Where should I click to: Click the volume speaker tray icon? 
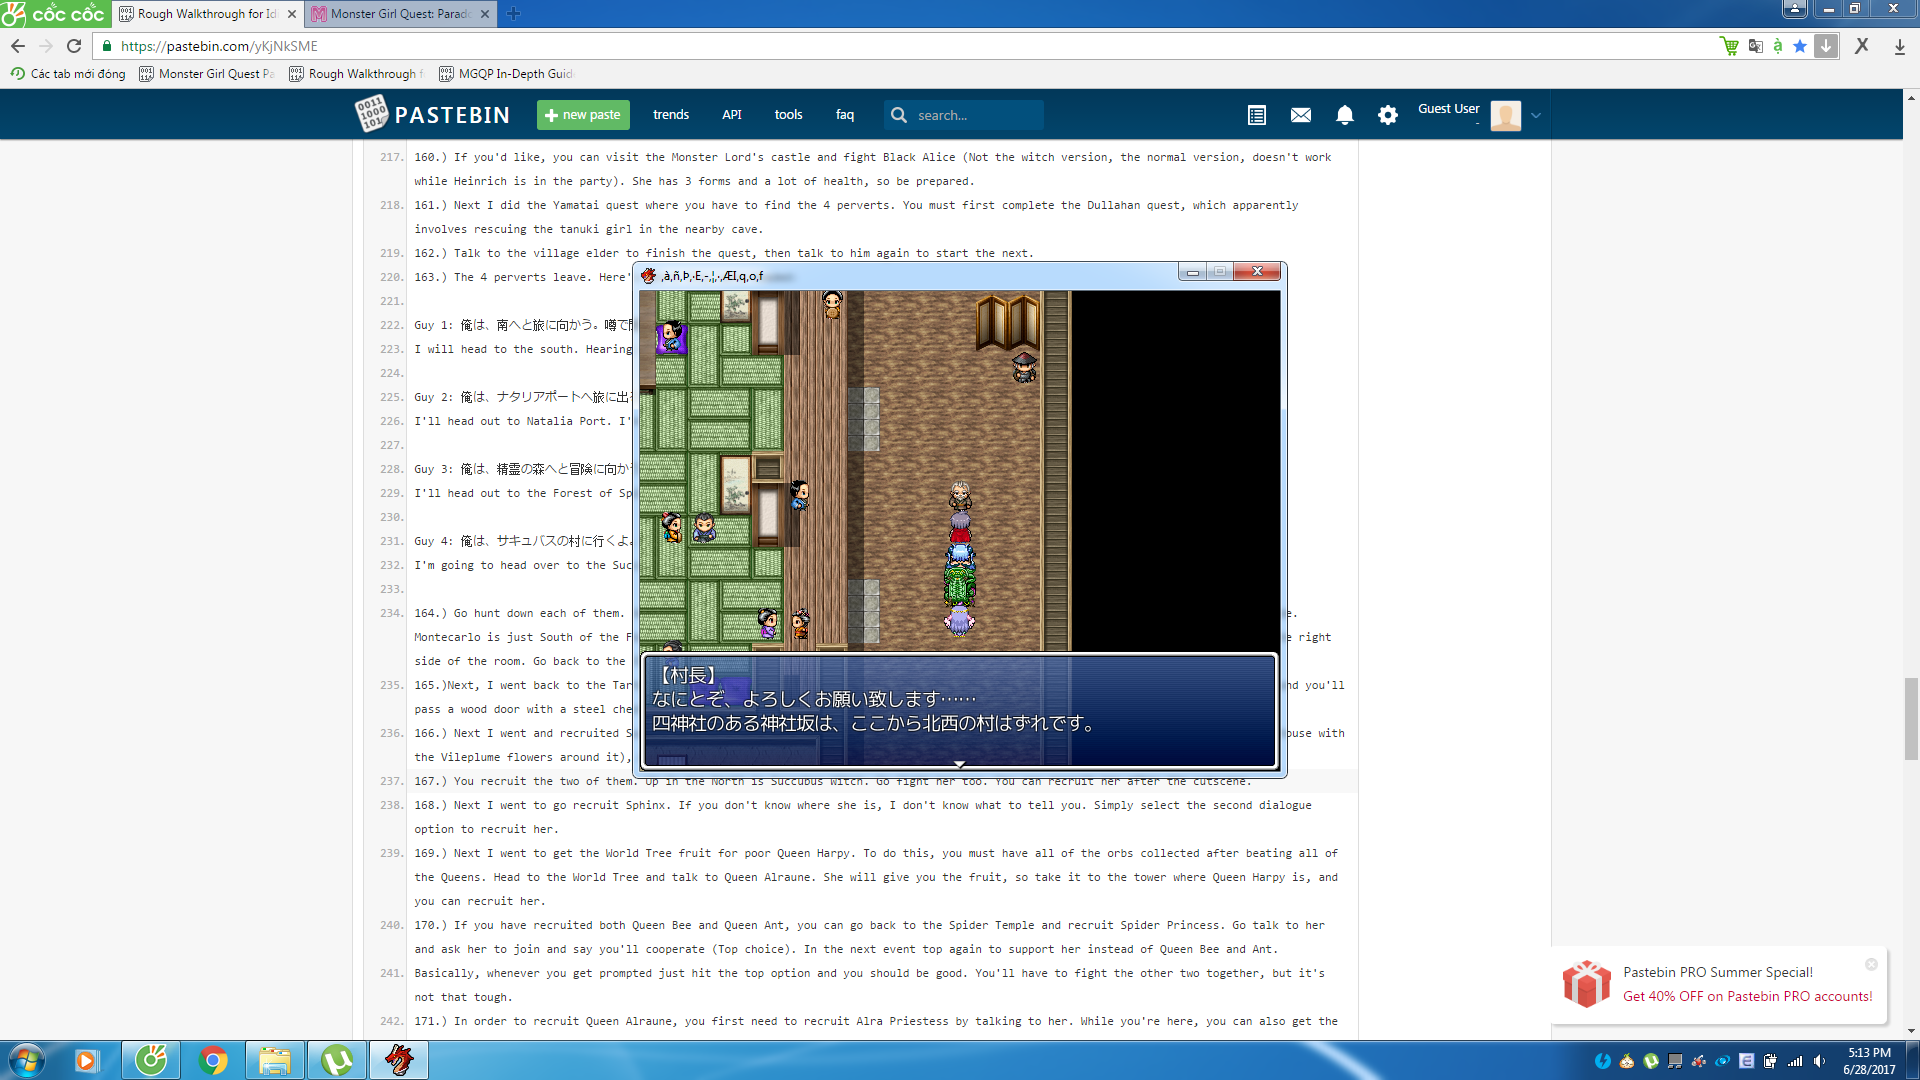1819,1061
